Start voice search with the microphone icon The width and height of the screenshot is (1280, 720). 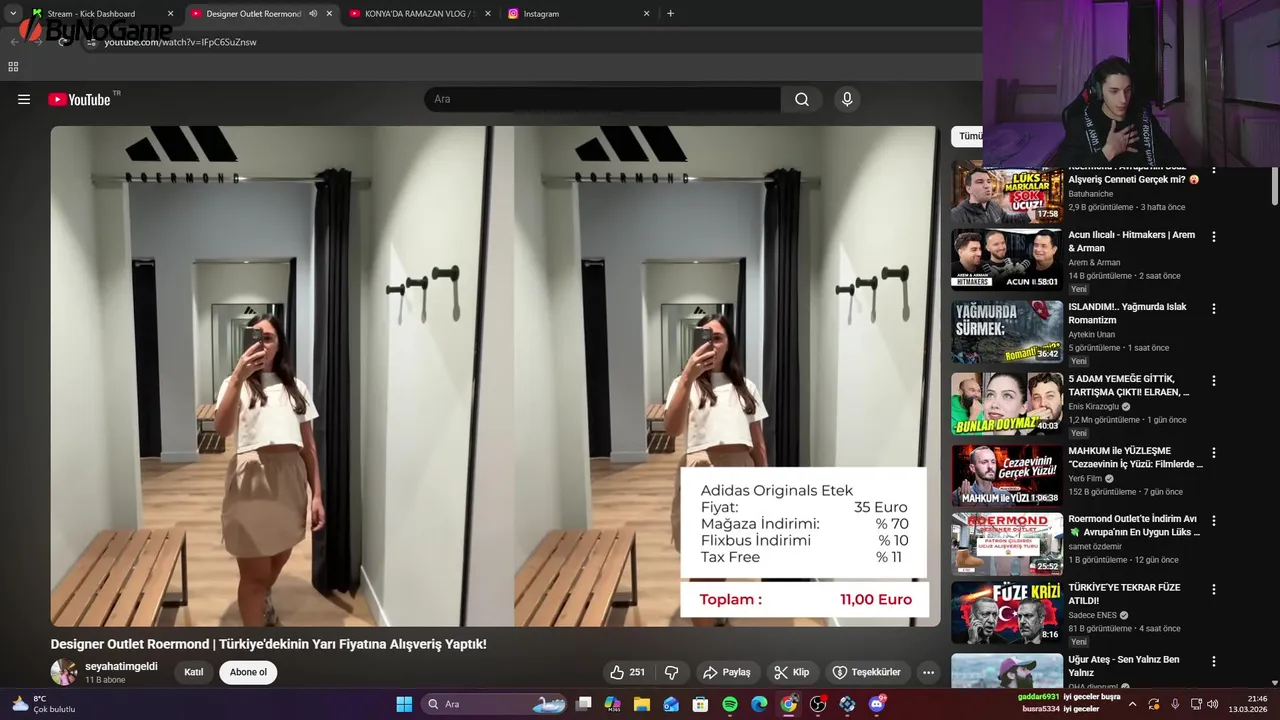pos(847,99)
